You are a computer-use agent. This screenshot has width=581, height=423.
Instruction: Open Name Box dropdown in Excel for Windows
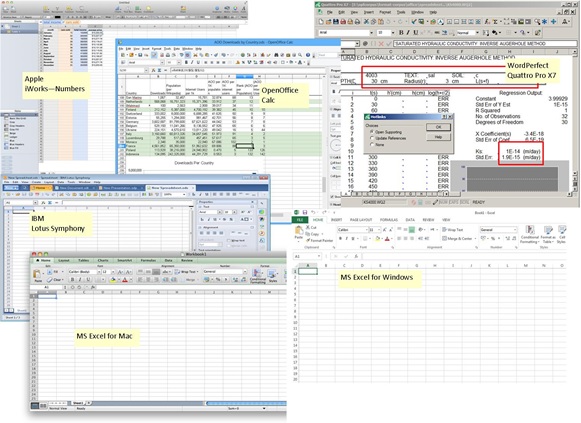coord(319,256)
